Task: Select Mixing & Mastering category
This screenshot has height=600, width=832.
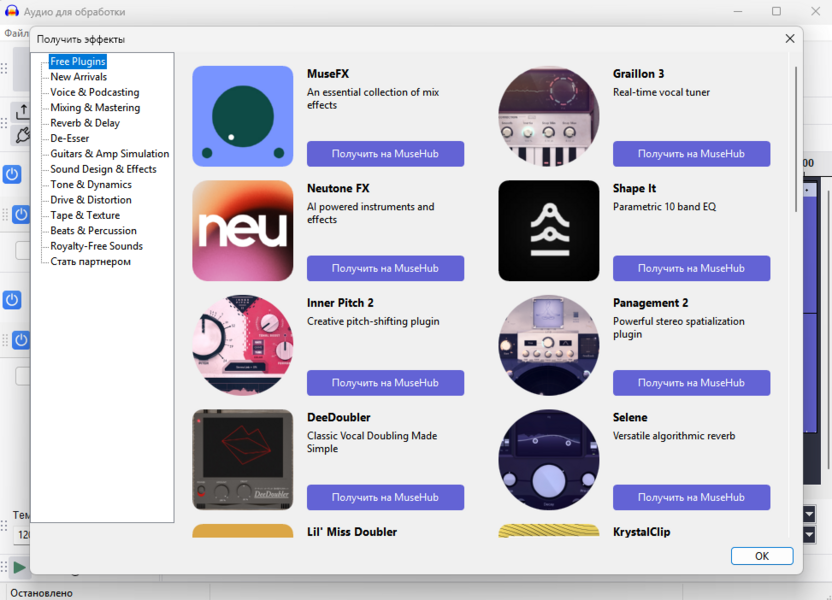Action: [x=95, y=108]
